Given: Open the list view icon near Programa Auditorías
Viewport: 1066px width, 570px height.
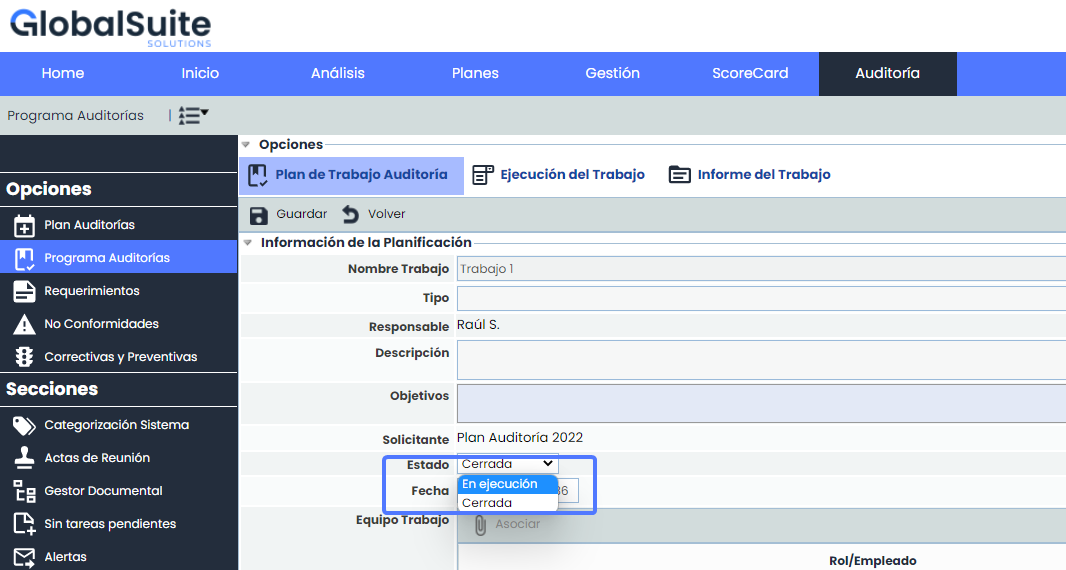Looking at the screenshot, I should tap(192, 116).
